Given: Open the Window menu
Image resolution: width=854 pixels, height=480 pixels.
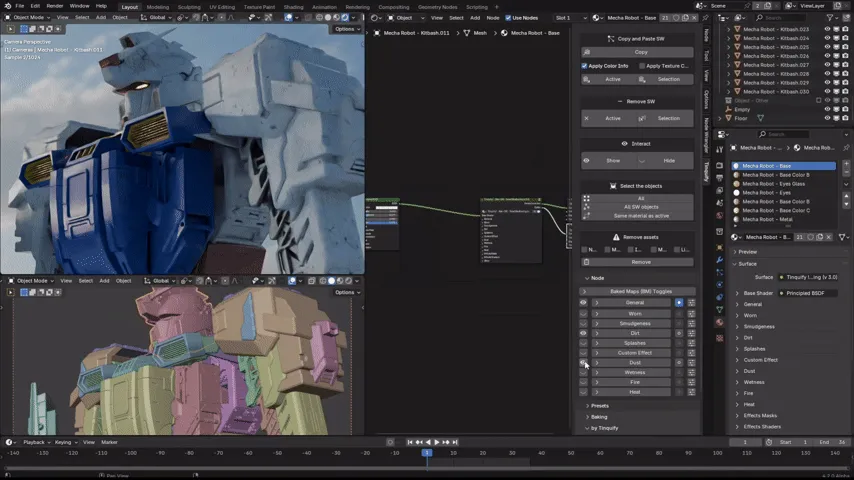Looking at the screenshot, I should pyautogui.click(x=79, y=6).
